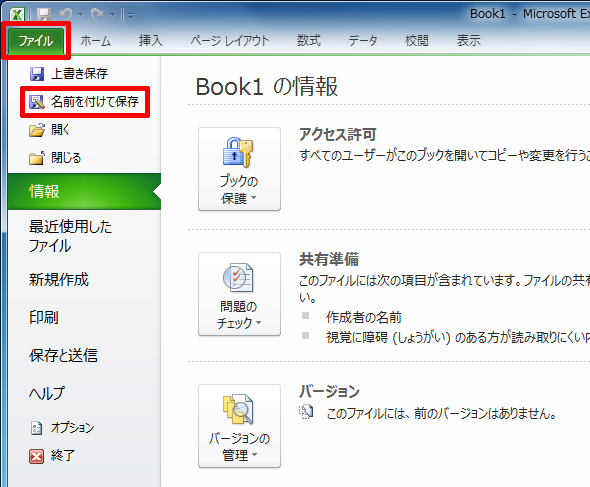Click the 開く open folder icon

click(37, 130)
